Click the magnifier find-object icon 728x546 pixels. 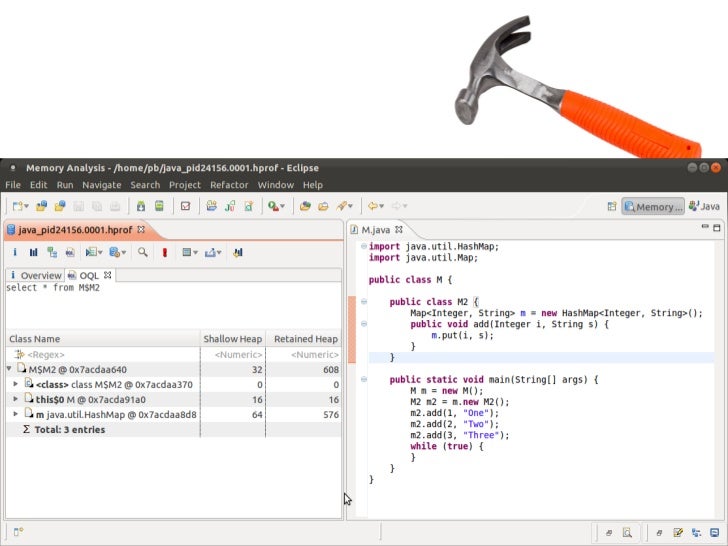[143, 253]
